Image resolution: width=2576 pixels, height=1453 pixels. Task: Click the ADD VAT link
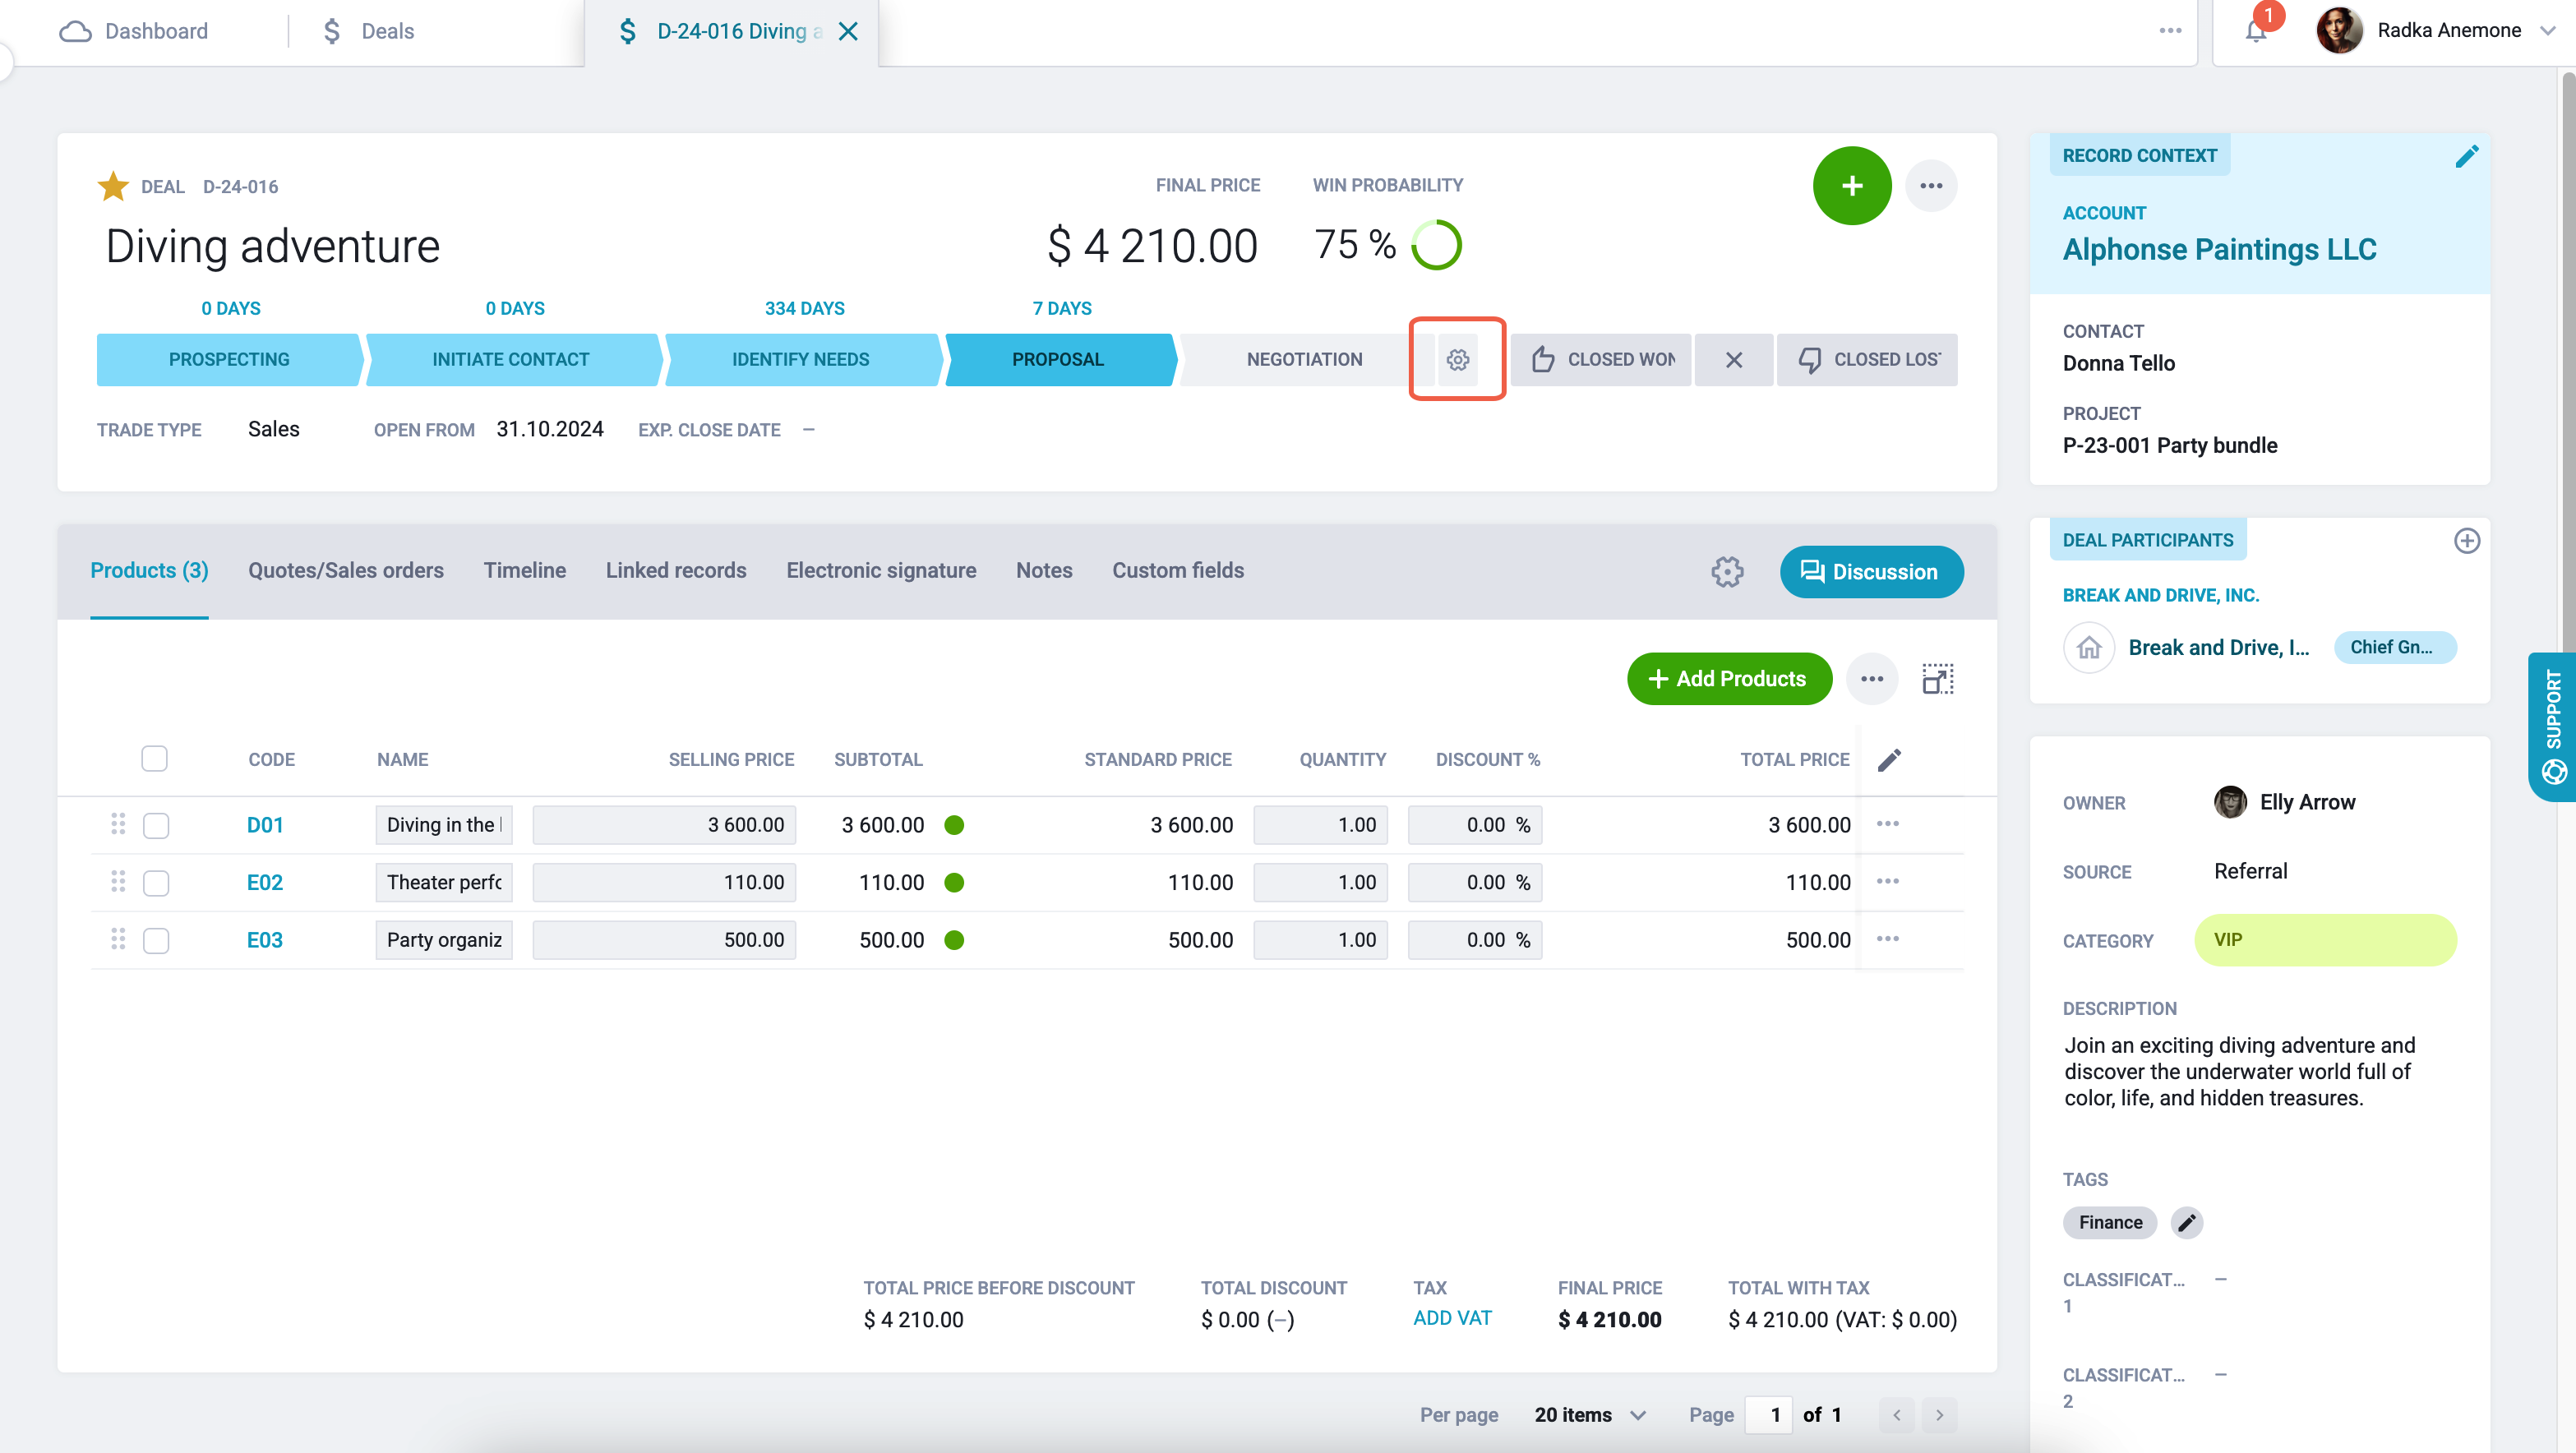click(1451, 1318)
